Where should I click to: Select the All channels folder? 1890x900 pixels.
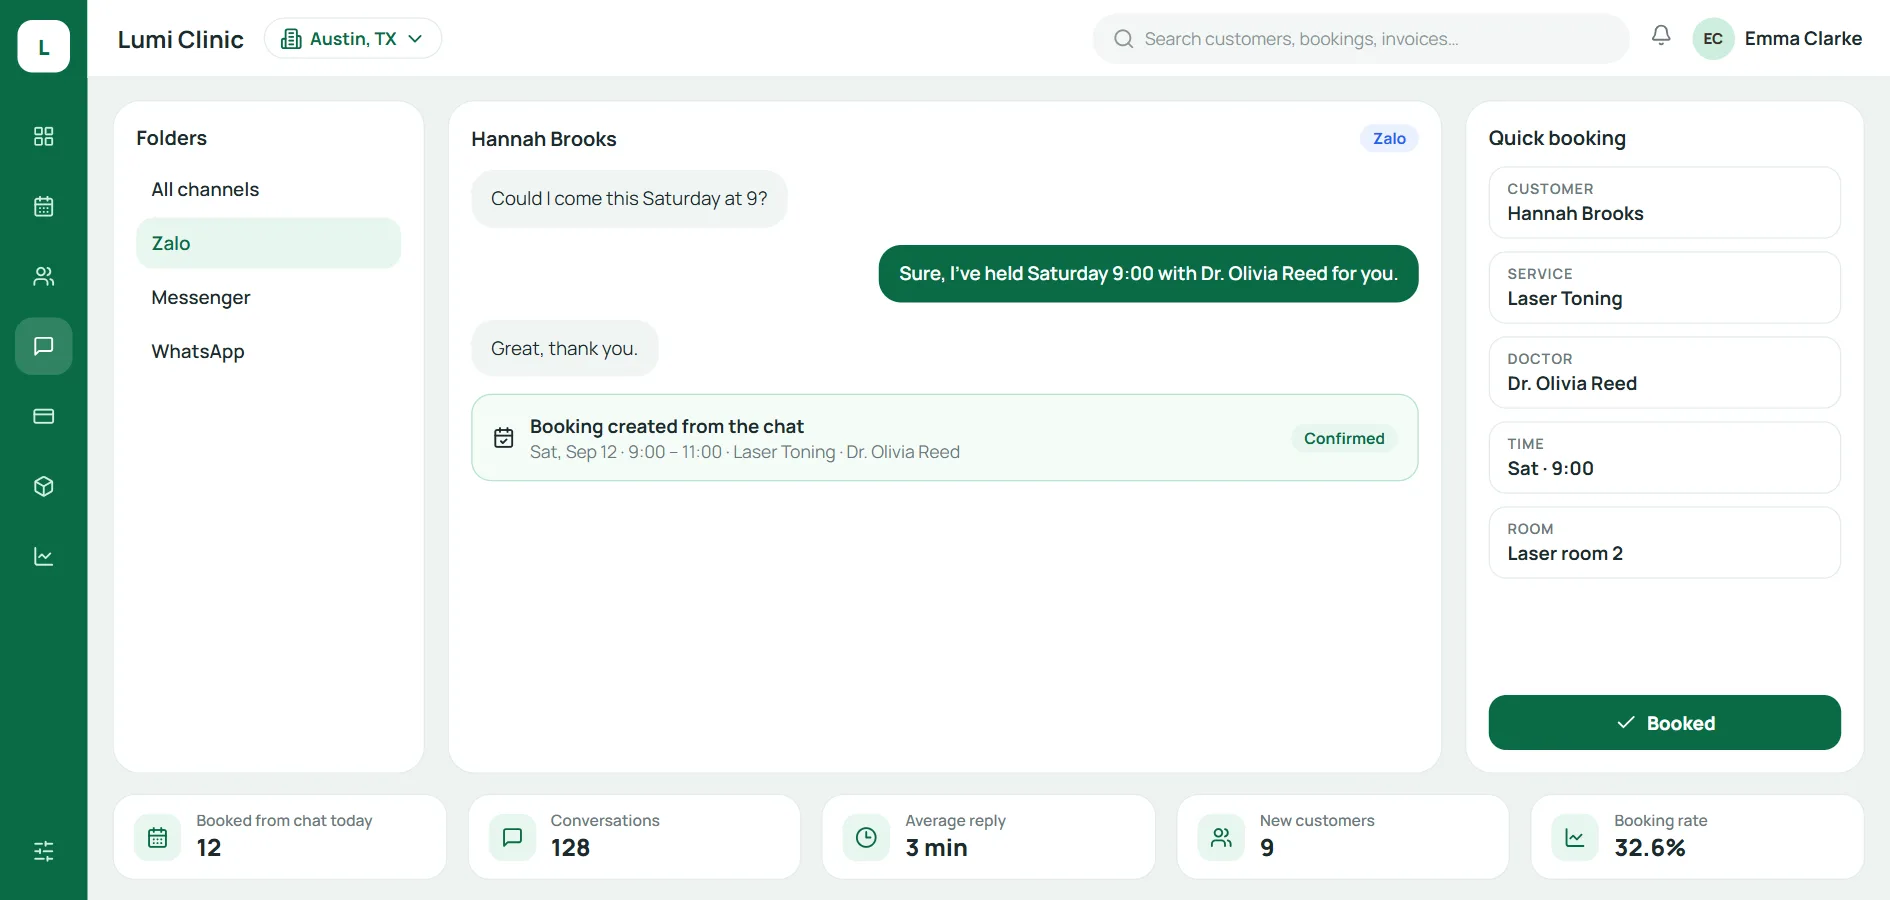pyautogui.click(x=268, y=189)
